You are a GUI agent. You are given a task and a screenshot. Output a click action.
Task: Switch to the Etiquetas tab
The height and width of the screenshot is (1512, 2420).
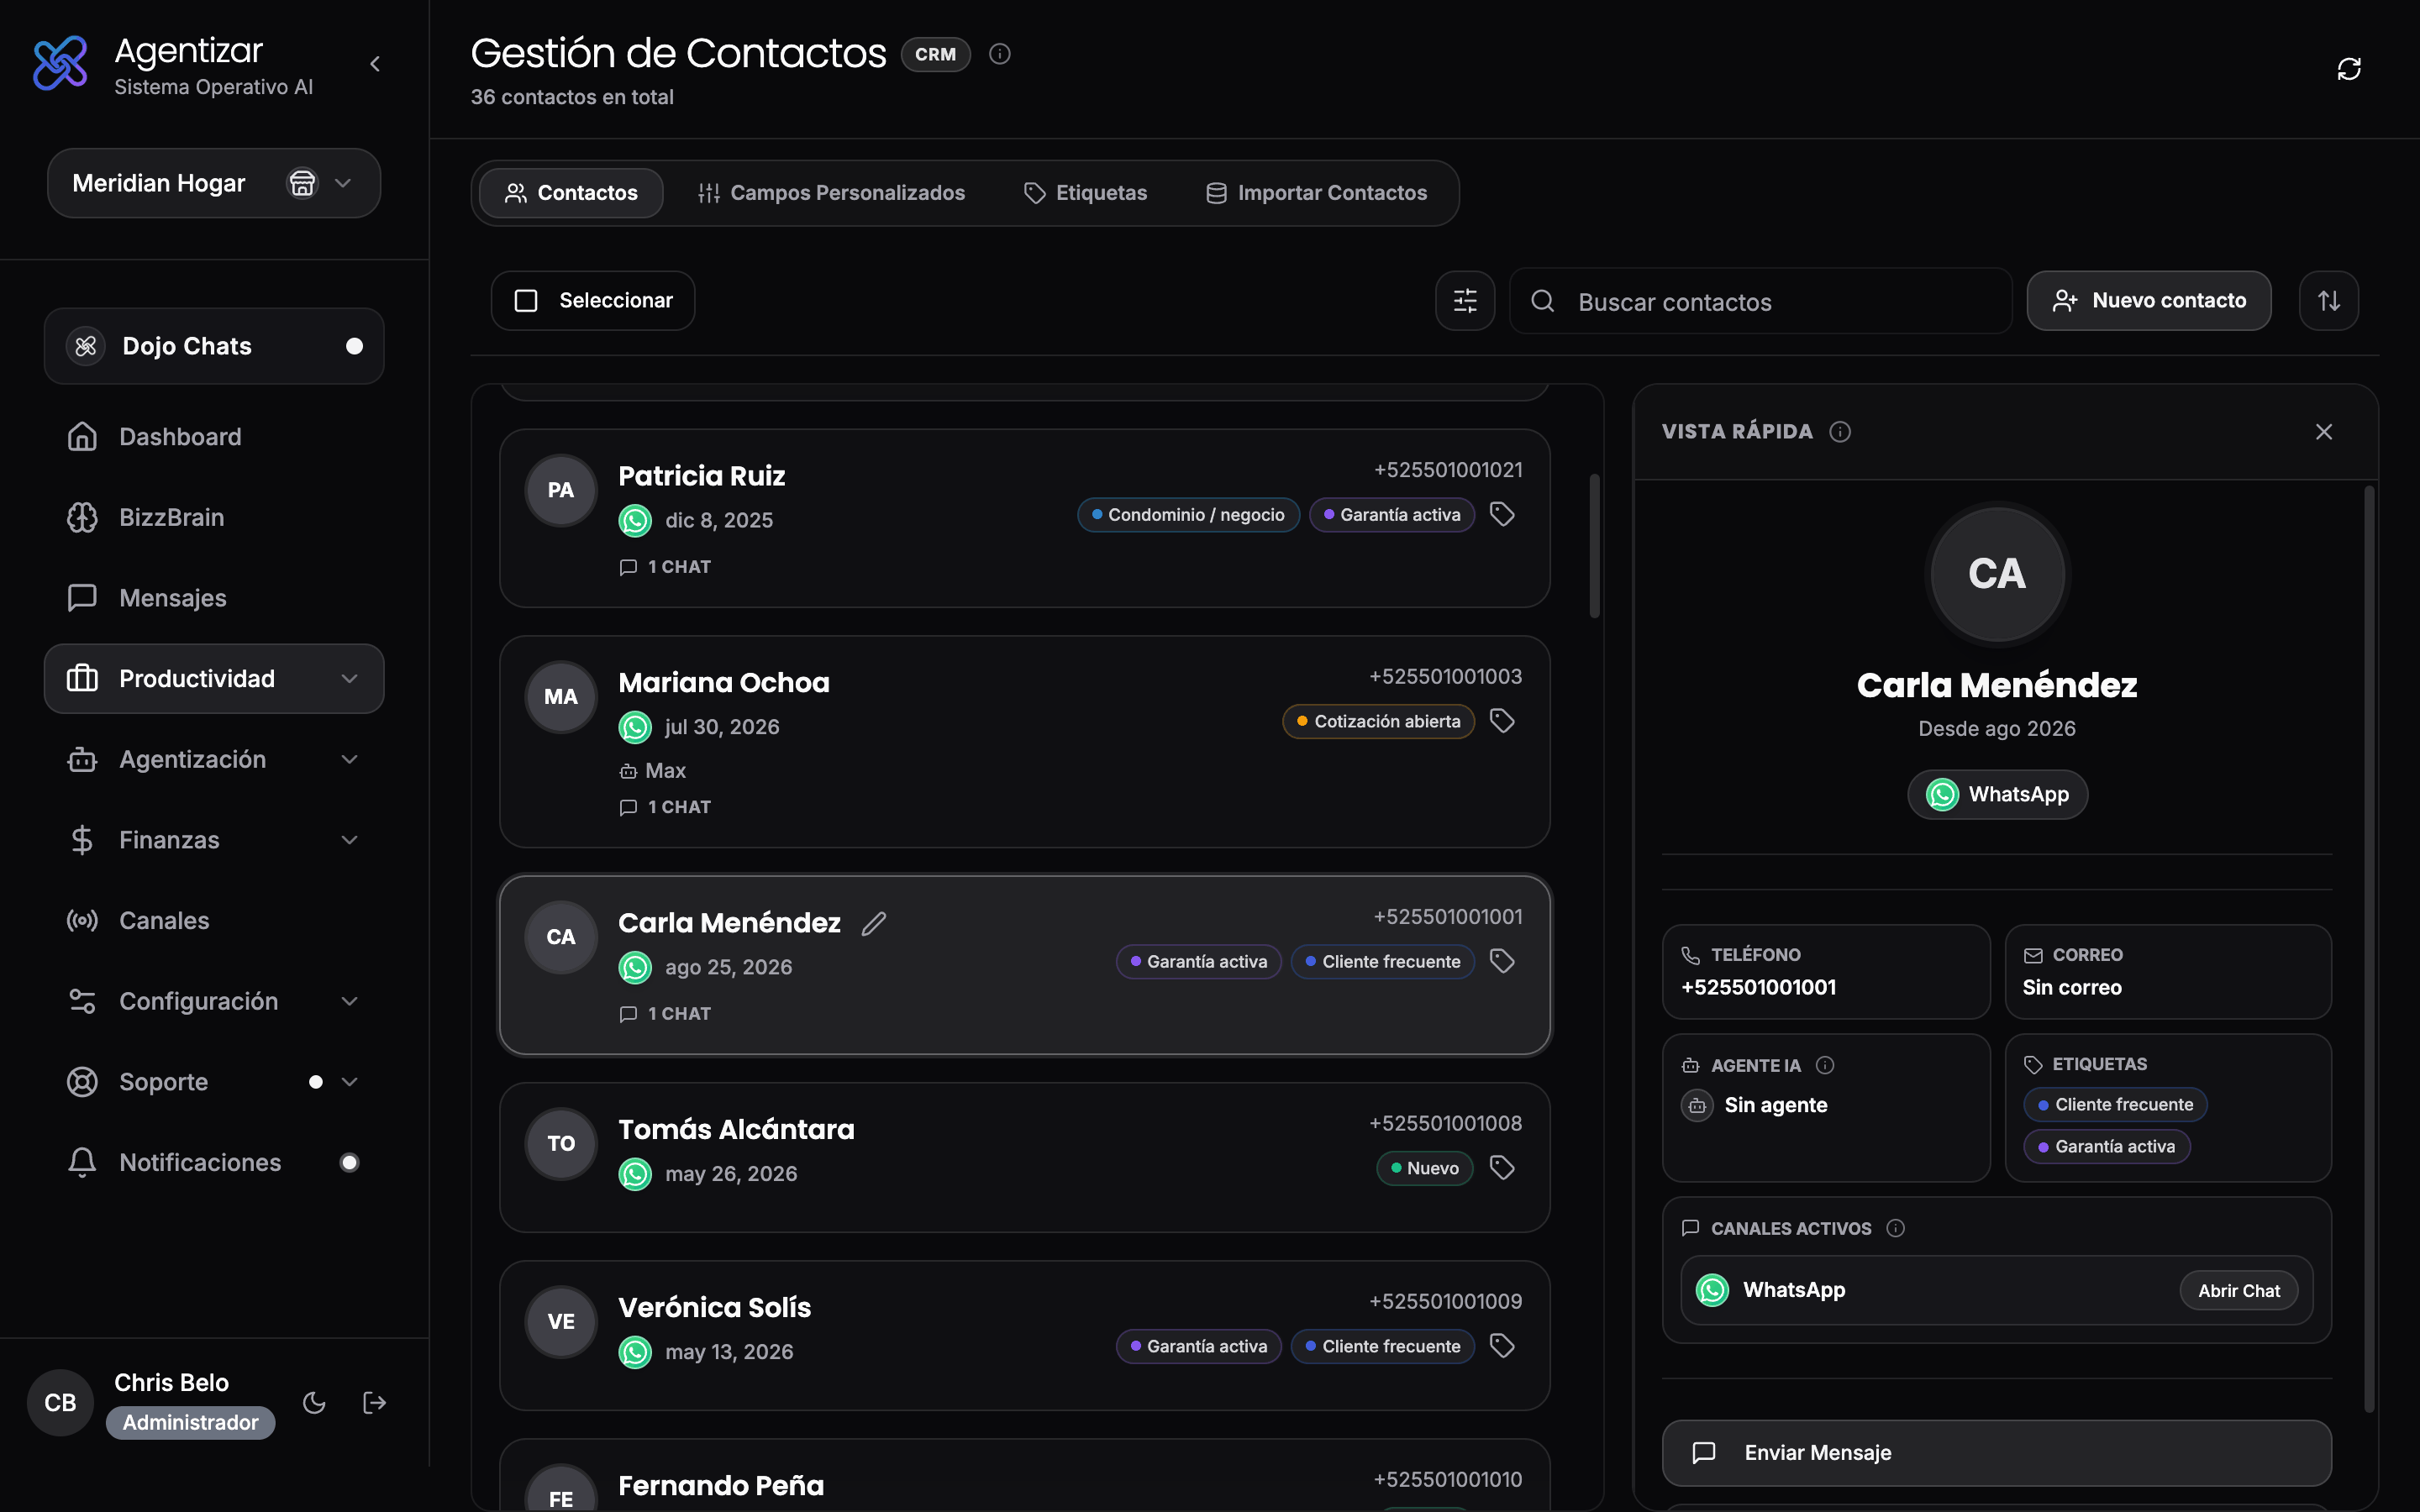1085,193
